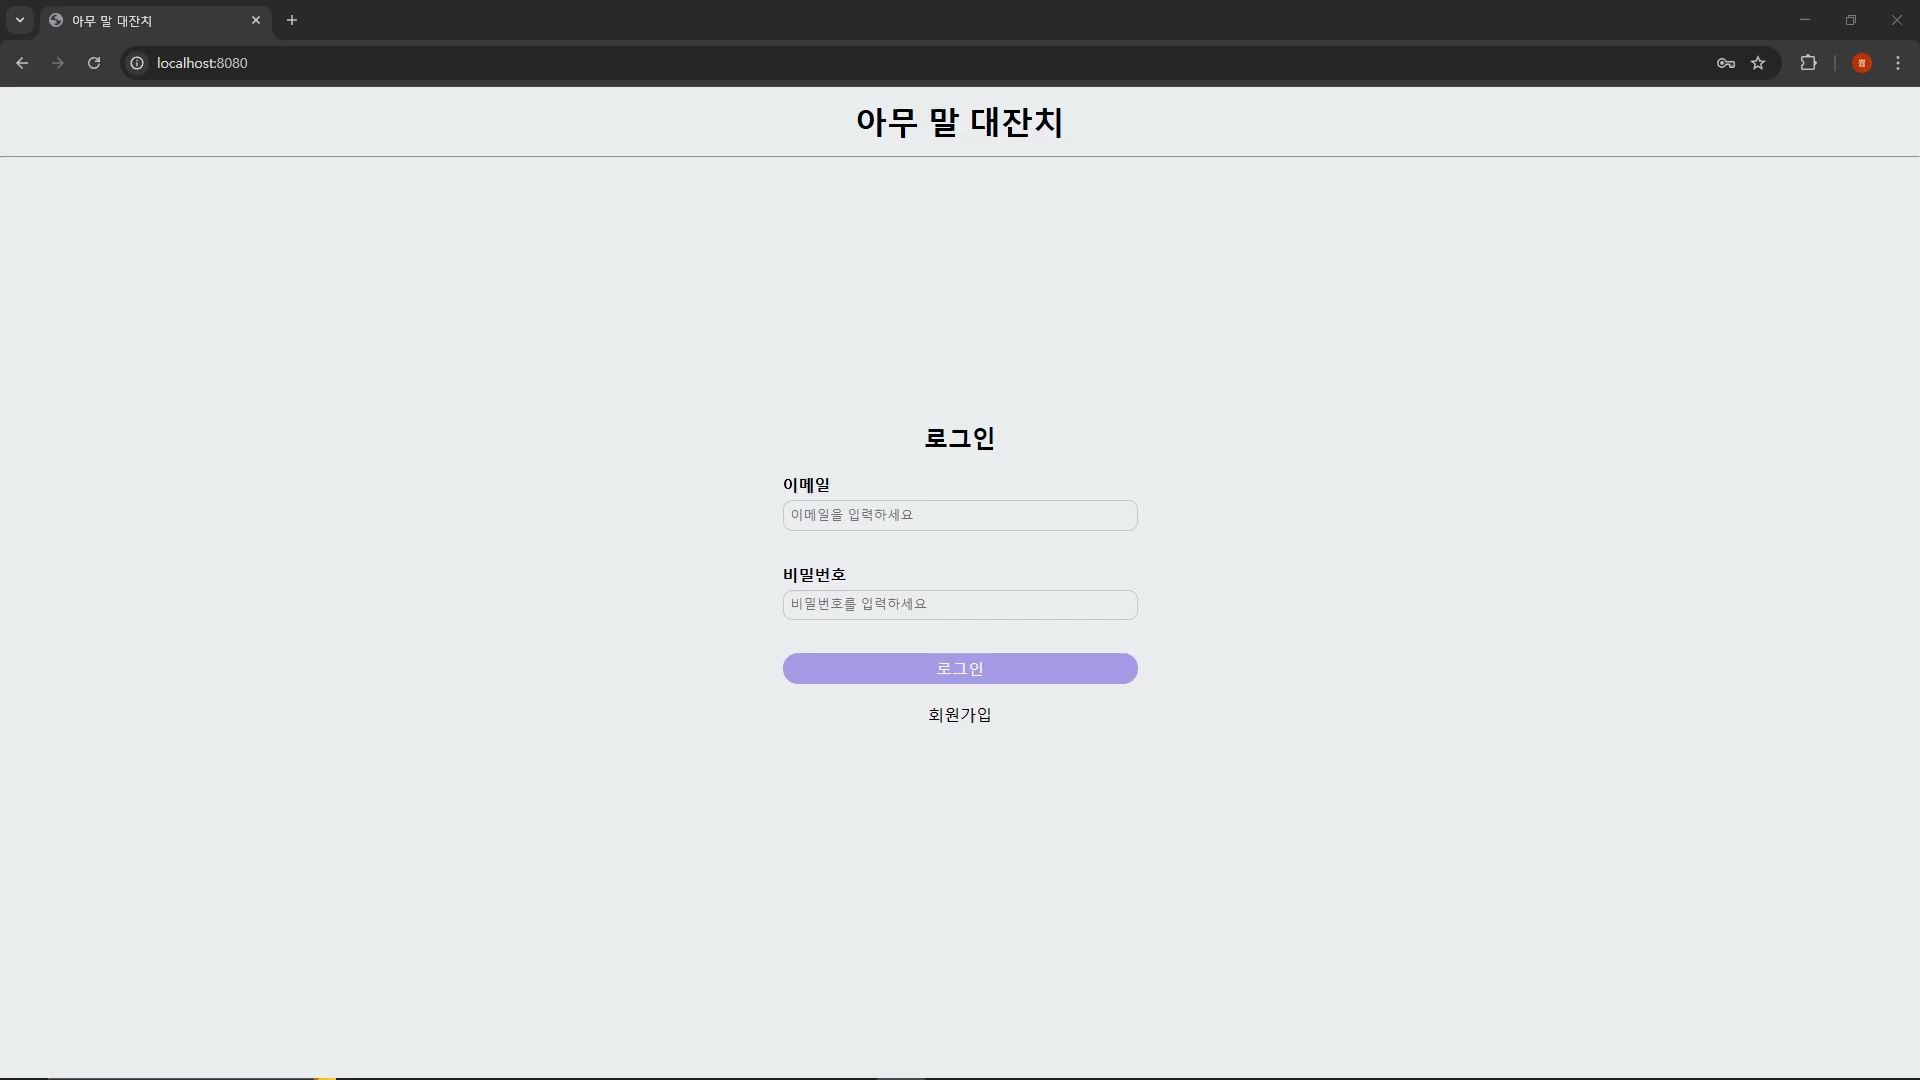
Task: Minimize the browser window
Action: coord(1805,20)
